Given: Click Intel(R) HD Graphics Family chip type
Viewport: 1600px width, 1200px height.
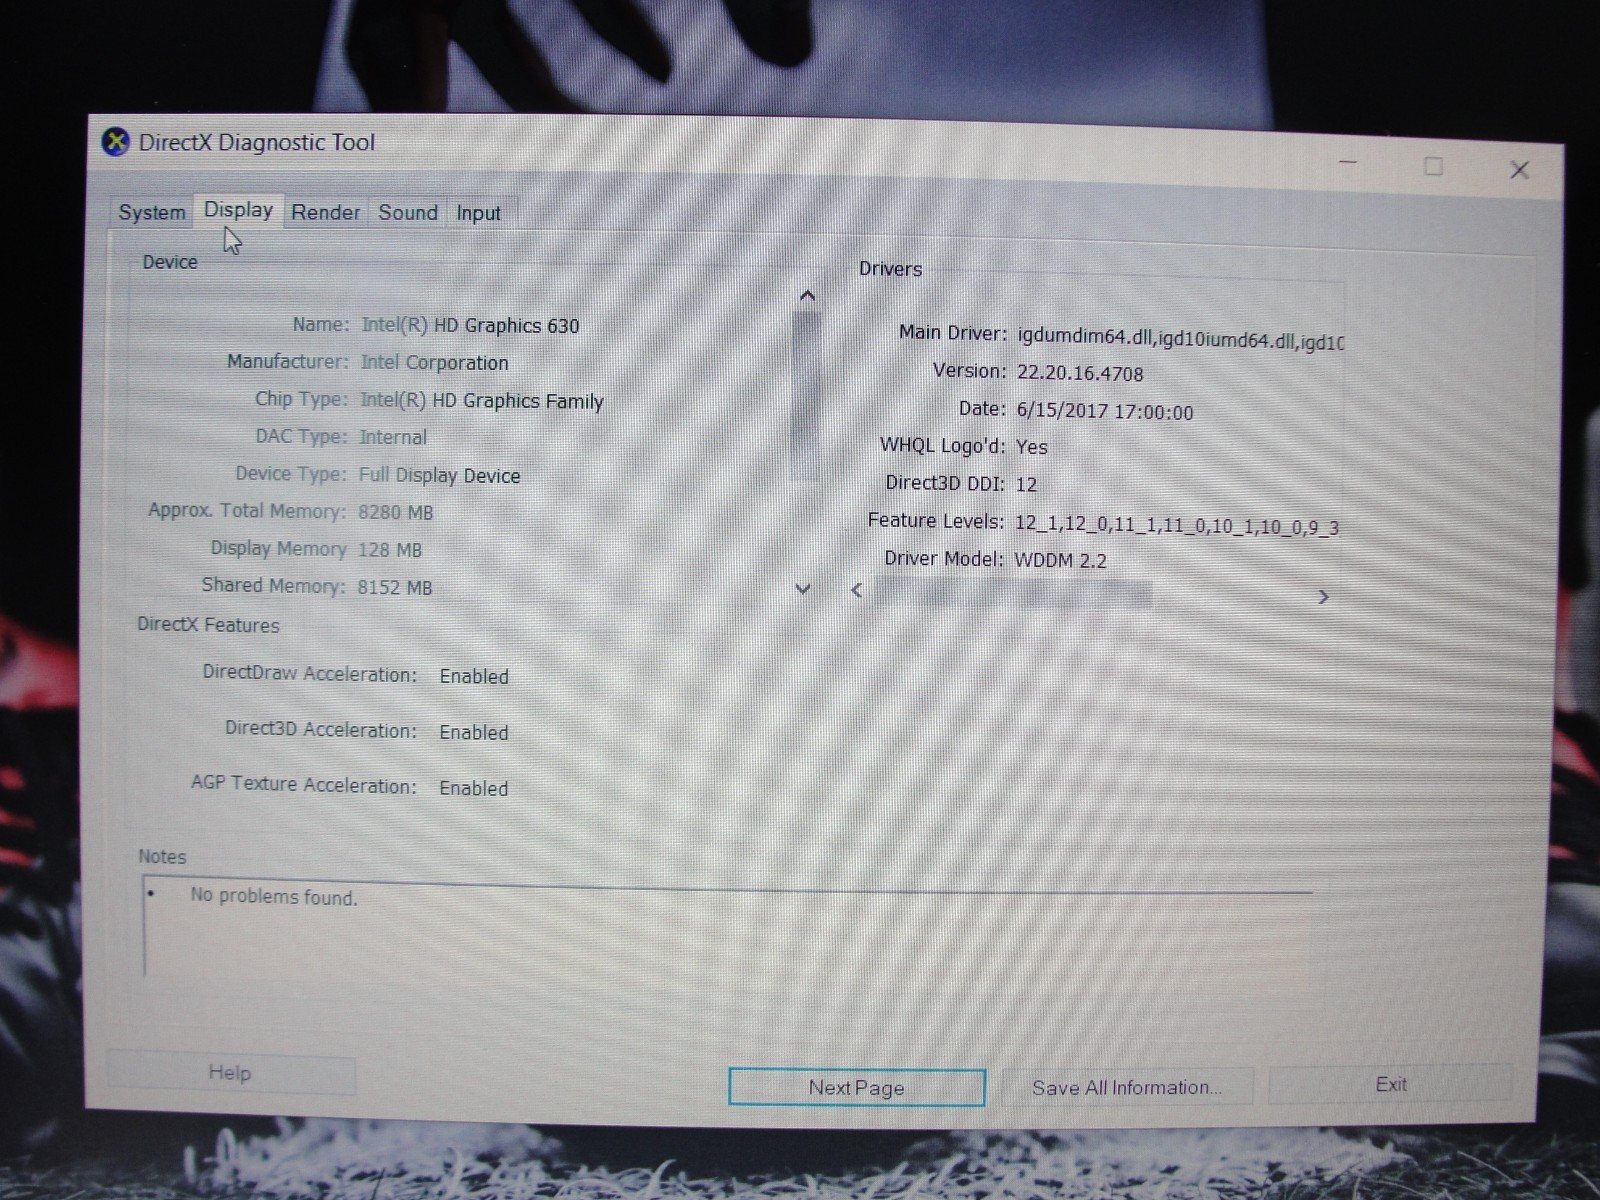Looking at the screenshot, I should click(481, 401).
